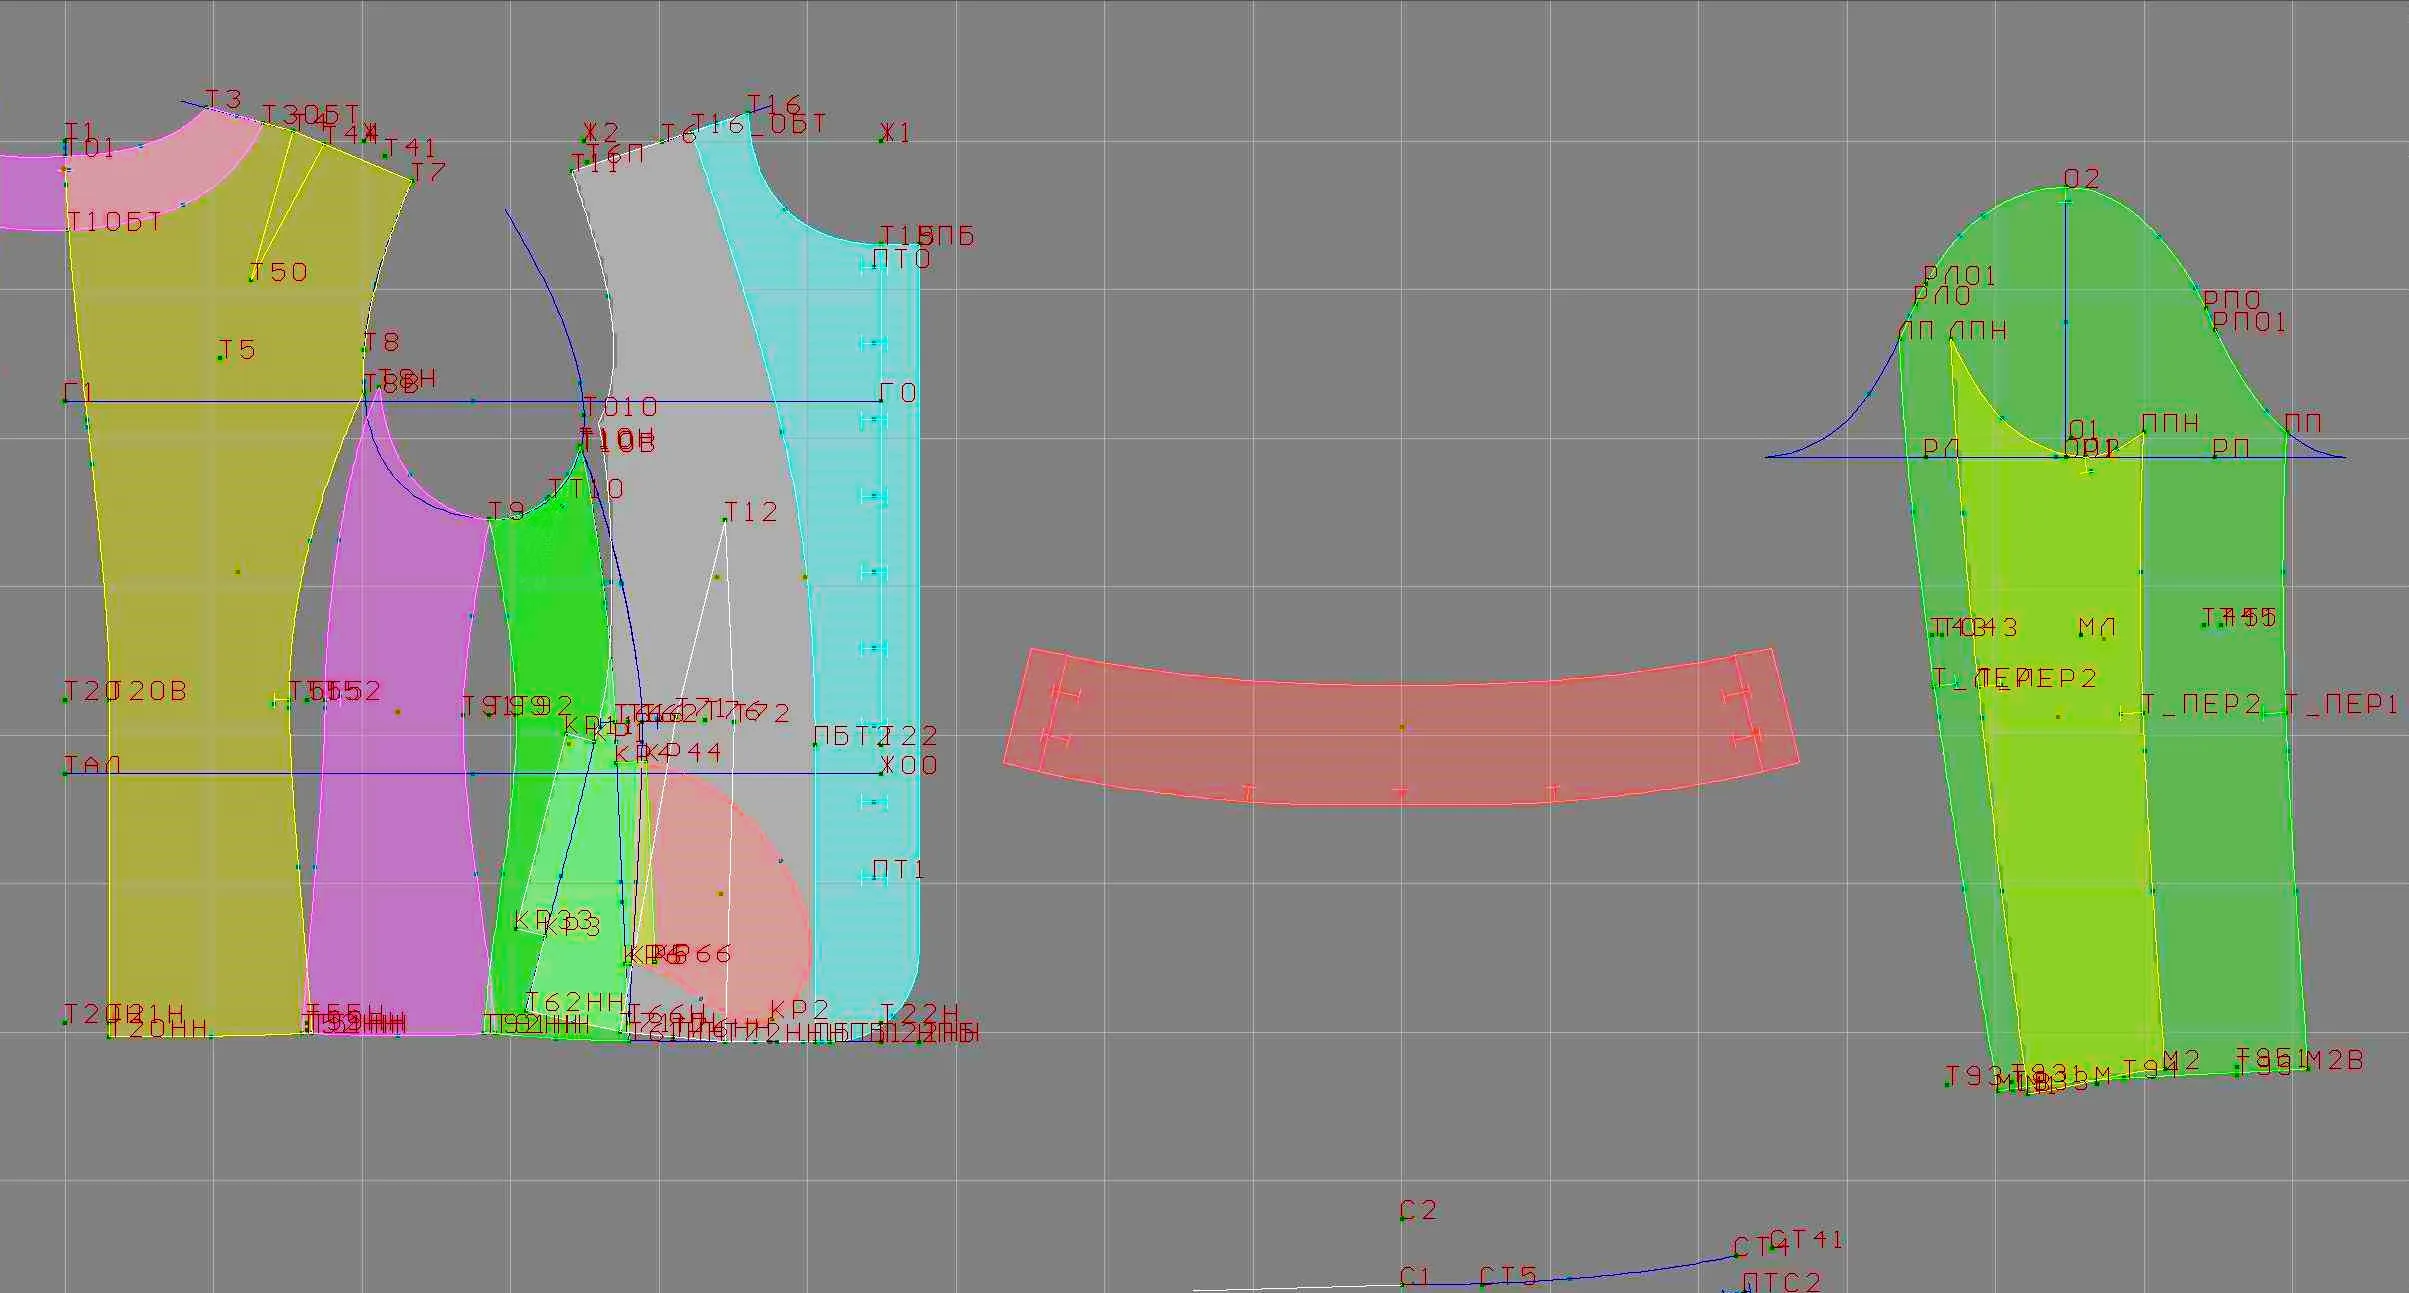Select point T5 on back piece
2409x1293 pixels.
click(221, 357)
